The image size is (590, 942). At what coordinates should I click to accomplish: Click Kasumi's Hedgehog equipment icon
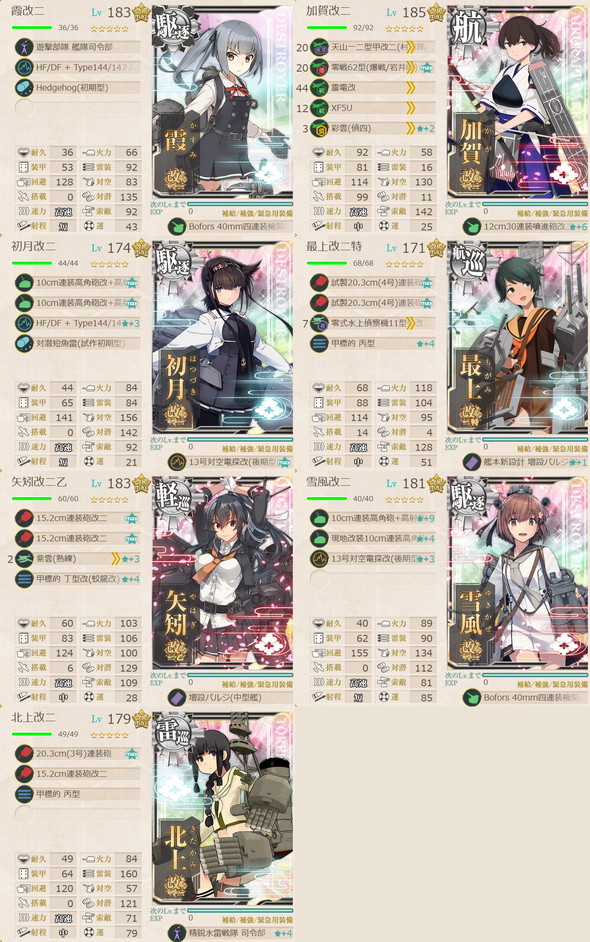[x=24, y=87]
